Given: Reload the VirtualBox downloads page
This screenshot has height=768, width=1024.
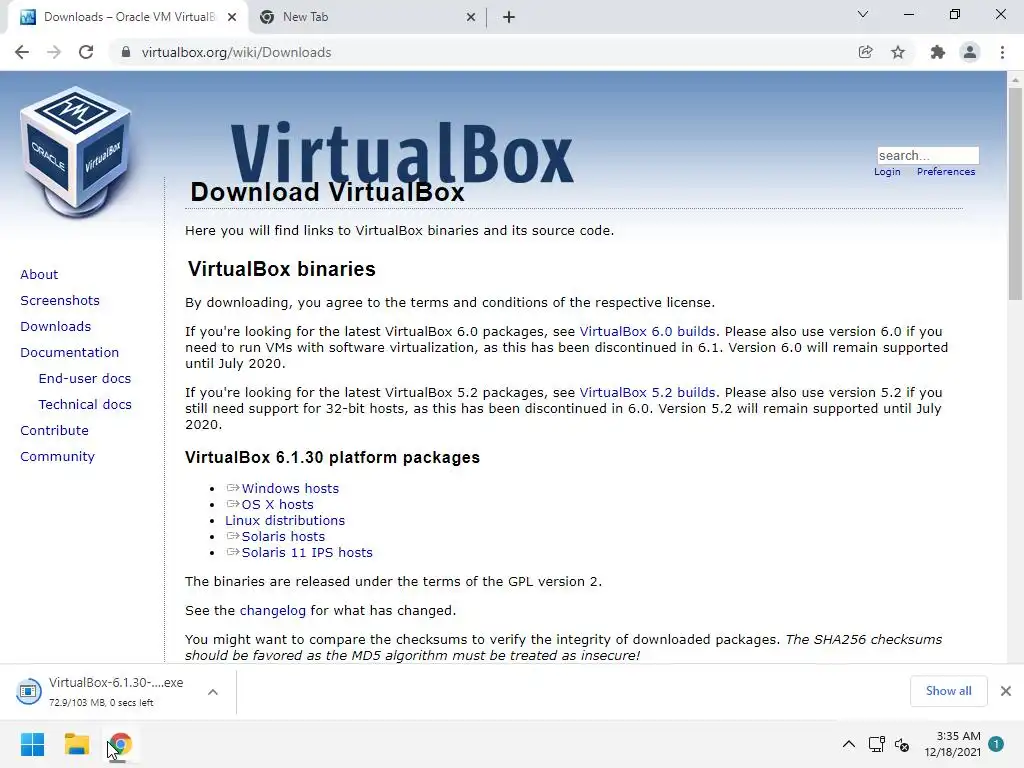Looking at the screenshot, I should click(86, 52).
